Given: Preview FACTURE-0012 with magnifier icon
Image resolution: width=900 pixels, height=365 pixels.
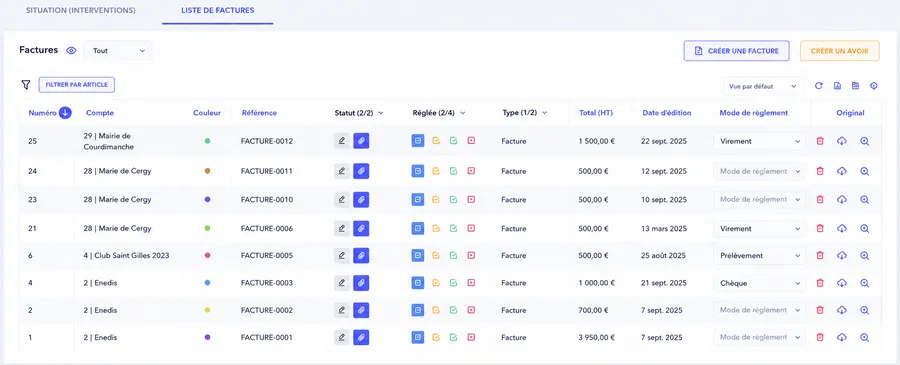Looking at the screenshot, I should click(x=864, y=141).
